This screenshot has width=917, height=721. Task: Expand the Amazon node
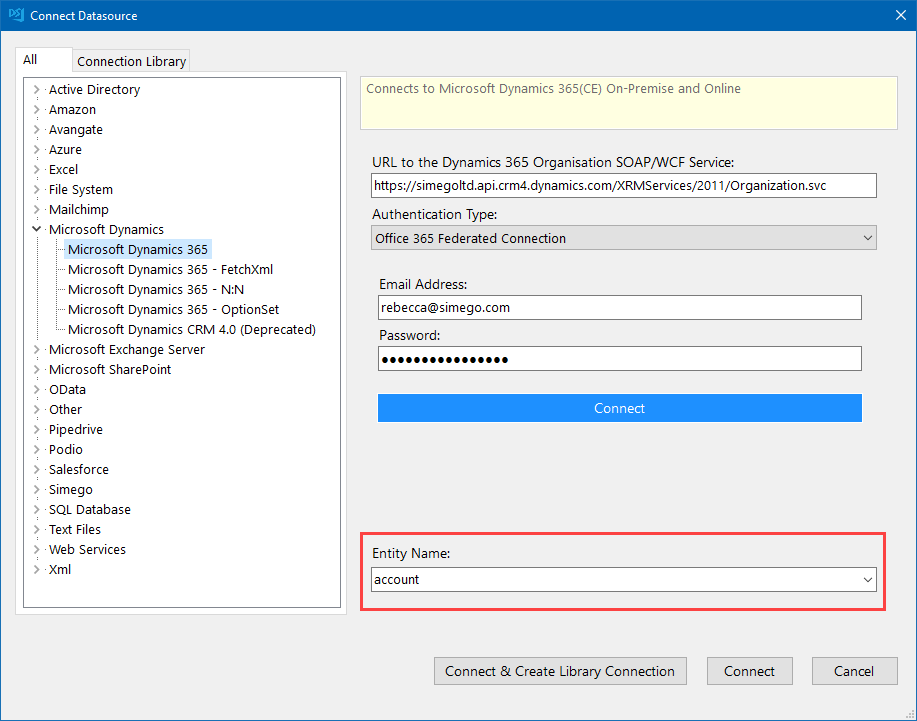click(x=36, y=109)
